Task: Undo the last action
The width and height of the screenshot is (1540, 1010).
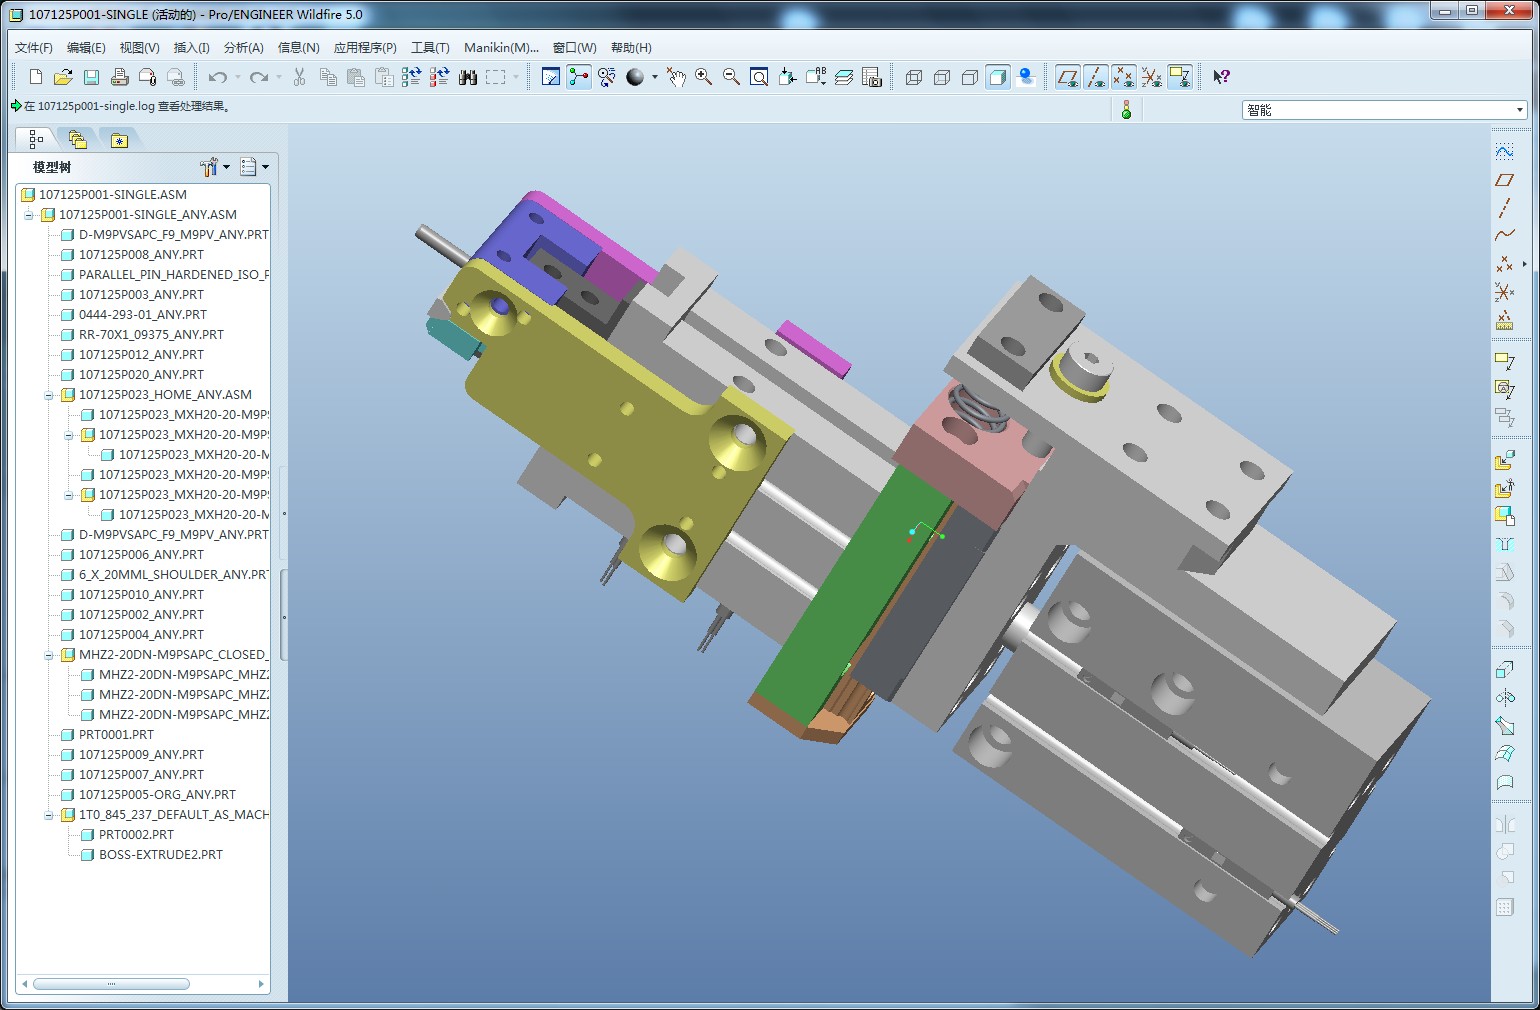Action: pyautogui.click(x=217, y=77)
